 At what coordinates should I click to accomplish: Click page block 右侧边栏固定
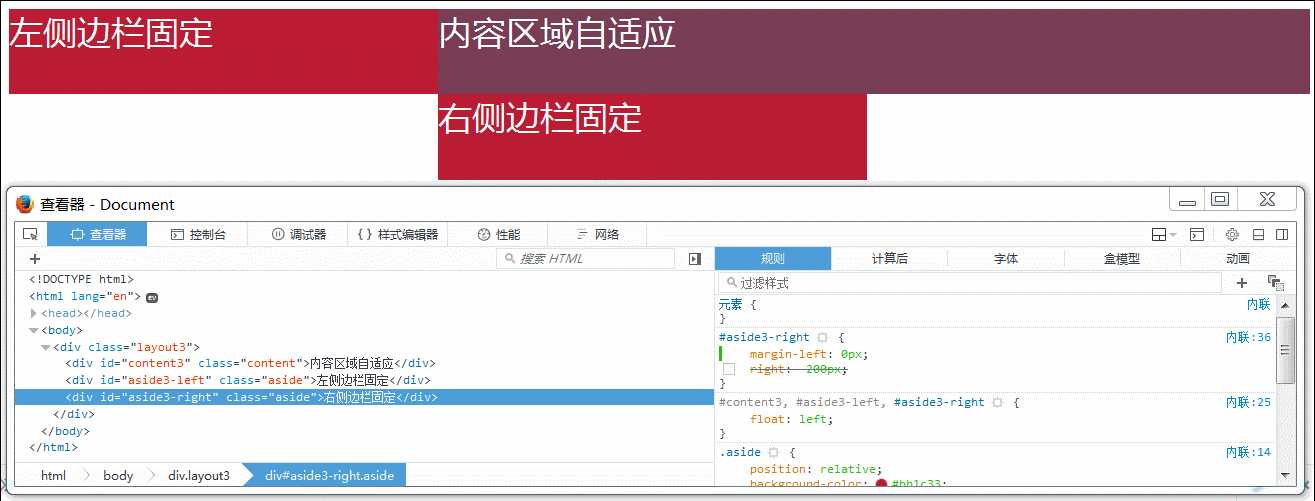[652, 137]
